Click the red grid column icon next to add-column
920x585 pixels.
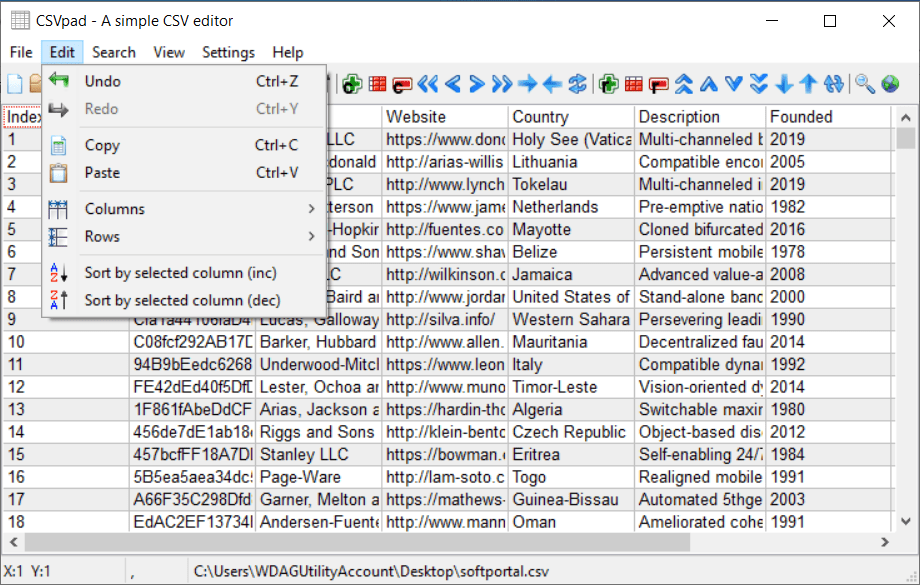pos(377,84)
